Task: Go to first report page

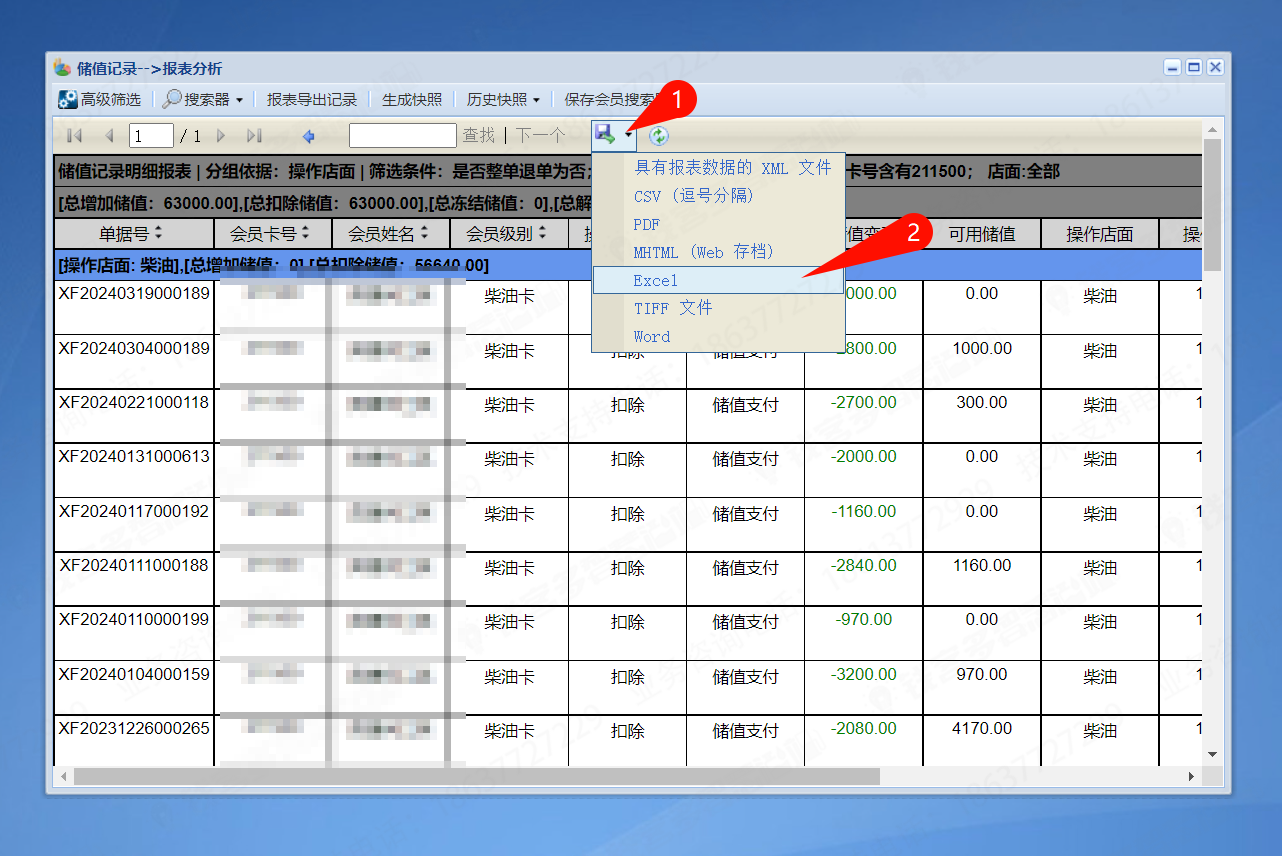Action: [x=74, y=136]
